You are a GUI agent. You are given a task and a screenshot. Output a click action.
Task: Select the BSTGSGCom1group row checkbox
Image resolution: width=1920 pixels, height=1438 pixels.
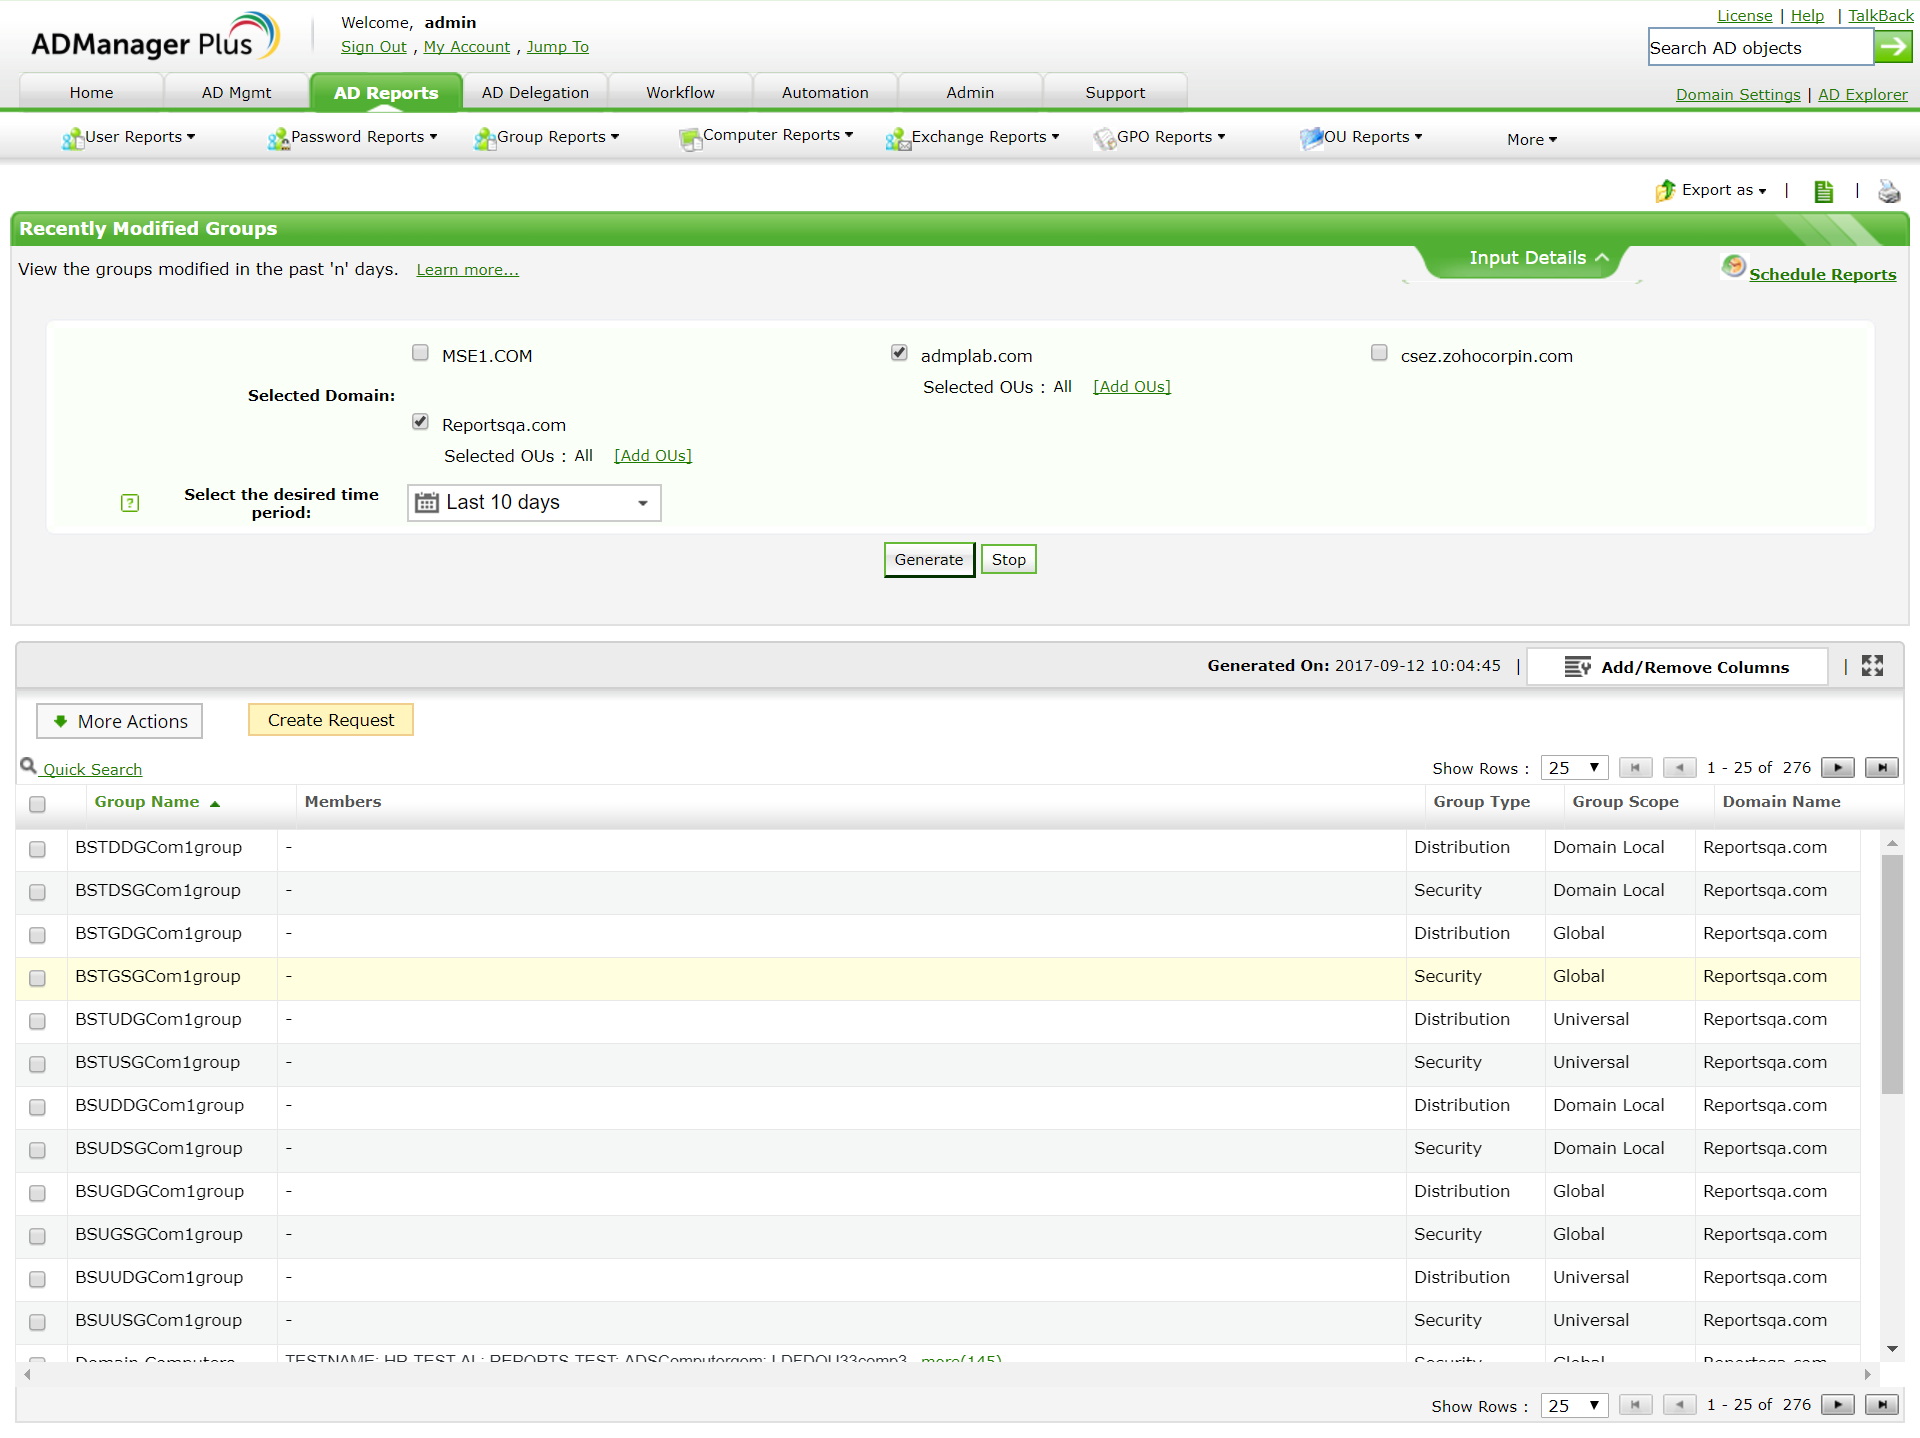pos(38,978)
